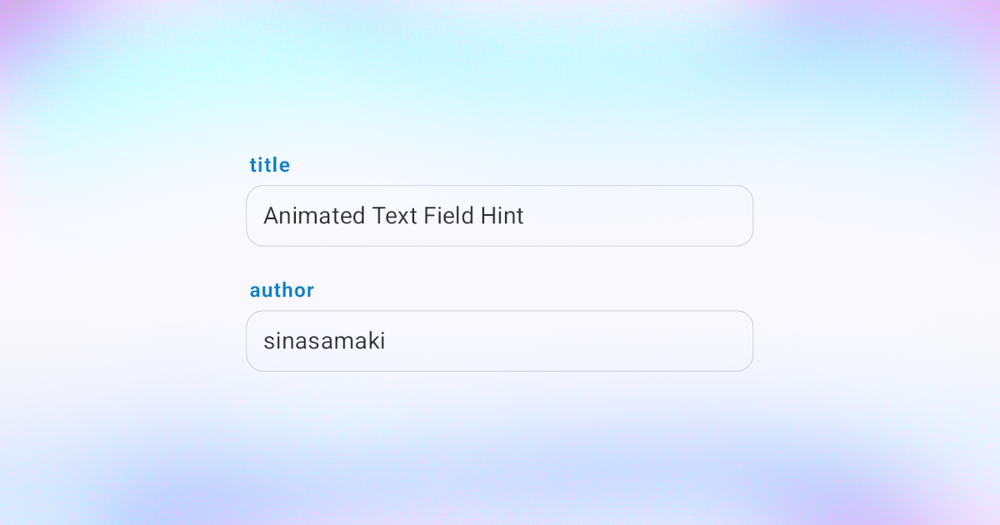Click the gradient background above title label
Screen dimensions: 1000x525
coord(499,77)
